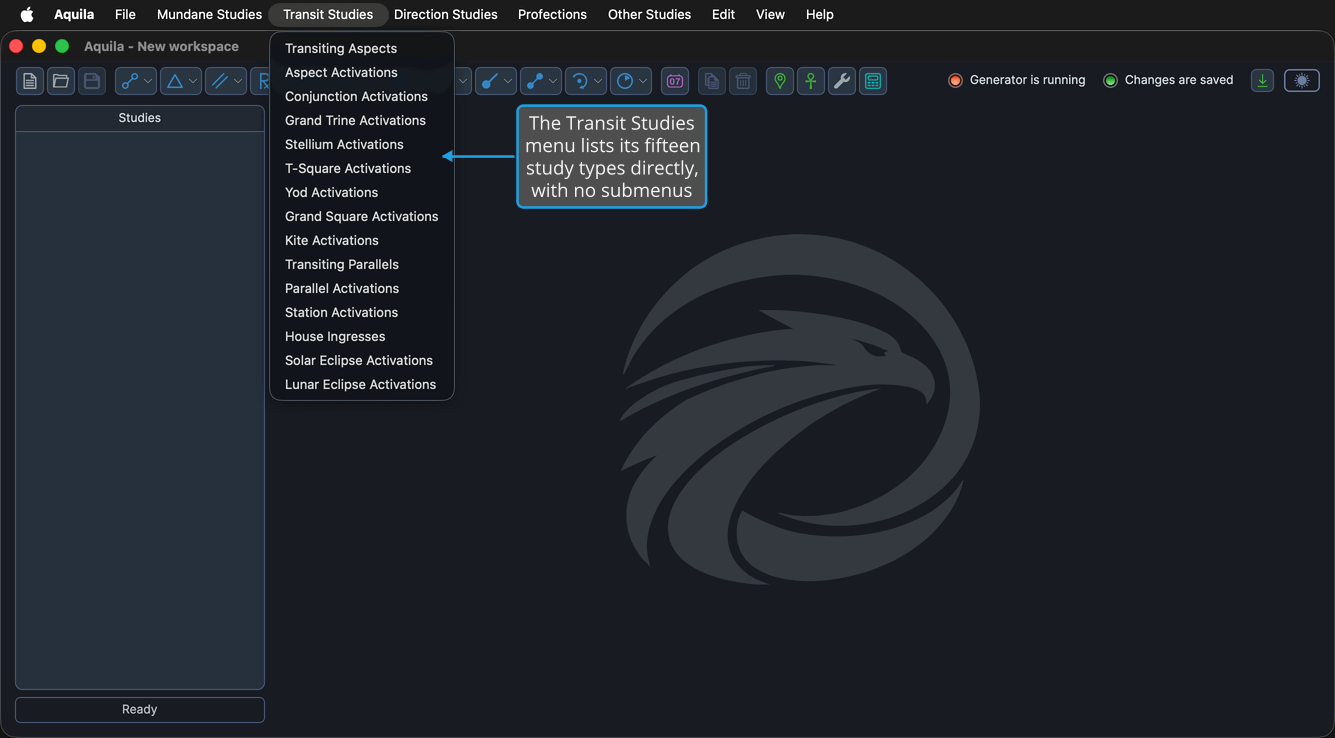Click the Studies panel header

tap(140, 118)
